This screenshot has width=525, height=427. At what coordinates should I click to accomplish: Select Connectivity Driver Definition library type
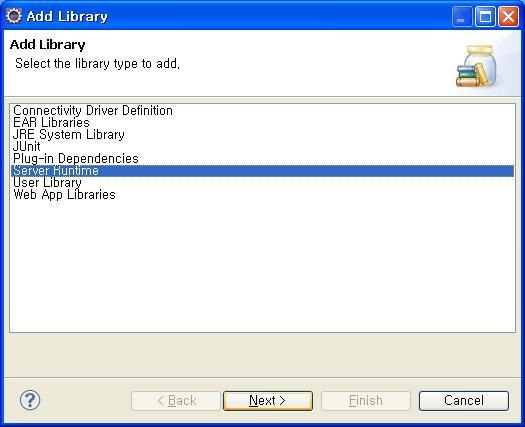coord(93,111)
